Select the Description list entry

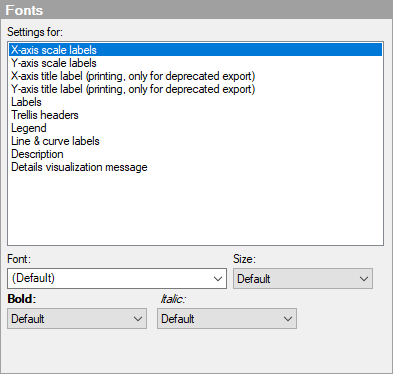[195, 154]
